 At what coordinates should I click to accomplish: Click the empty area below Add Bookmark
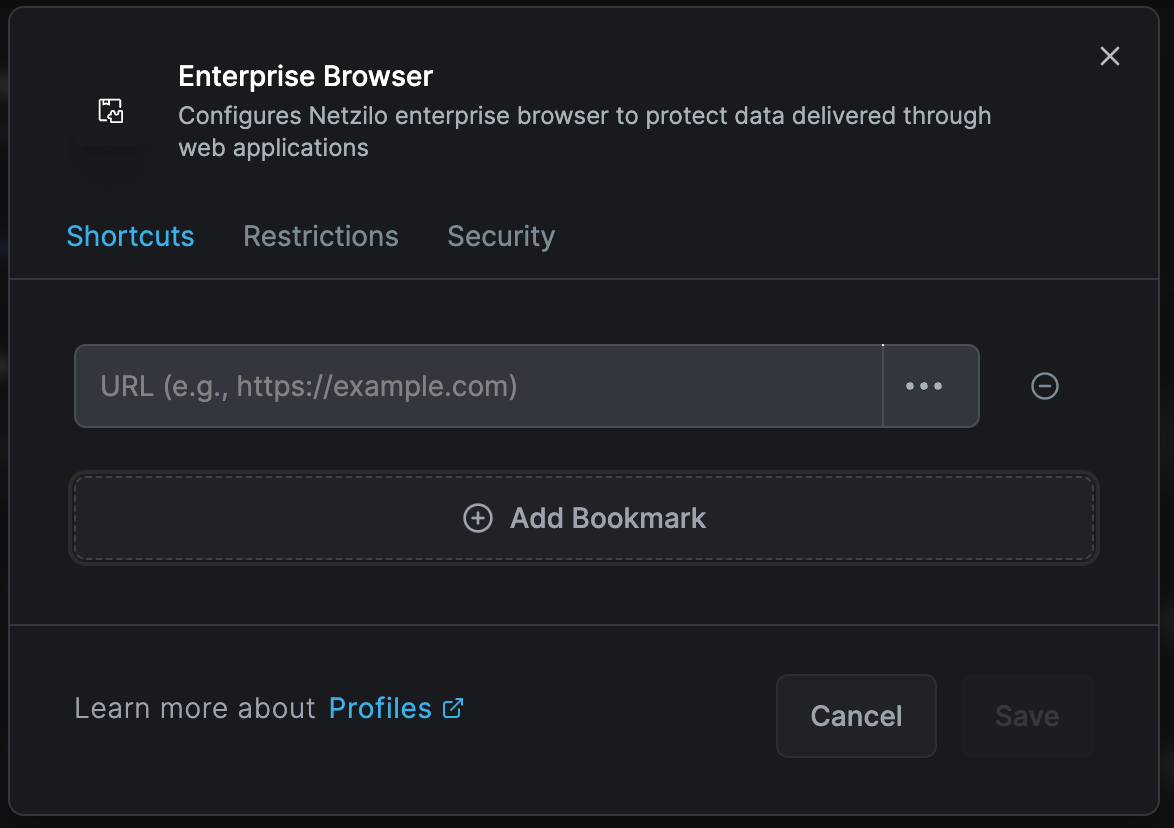coord(584,594)
